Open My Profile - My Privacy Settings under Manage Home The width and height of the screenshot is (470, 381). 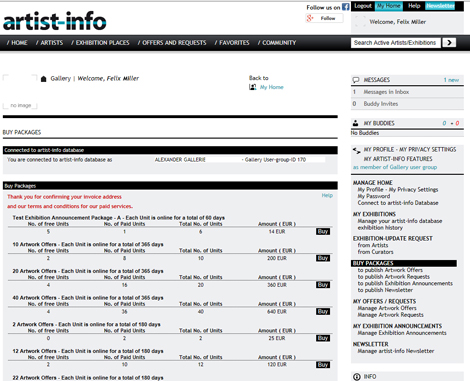point(398,190)
